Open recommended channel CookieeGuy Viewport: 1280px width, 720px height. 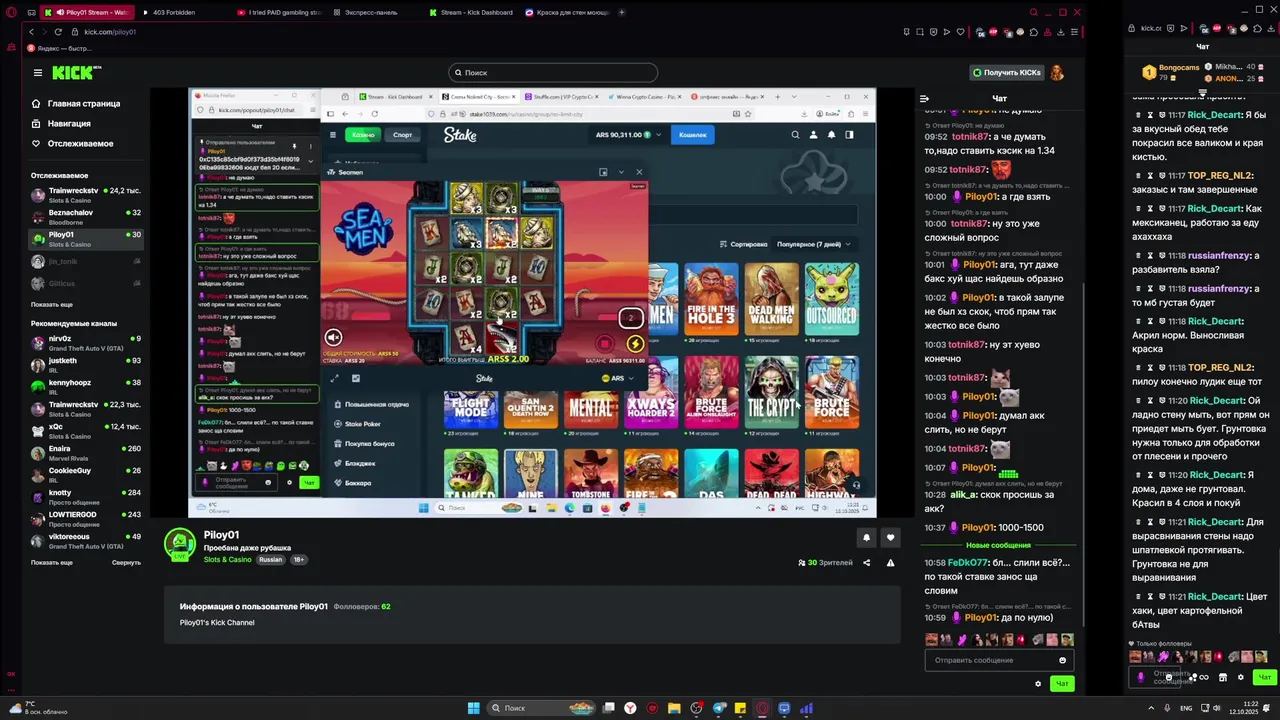(x=86, y=474)
